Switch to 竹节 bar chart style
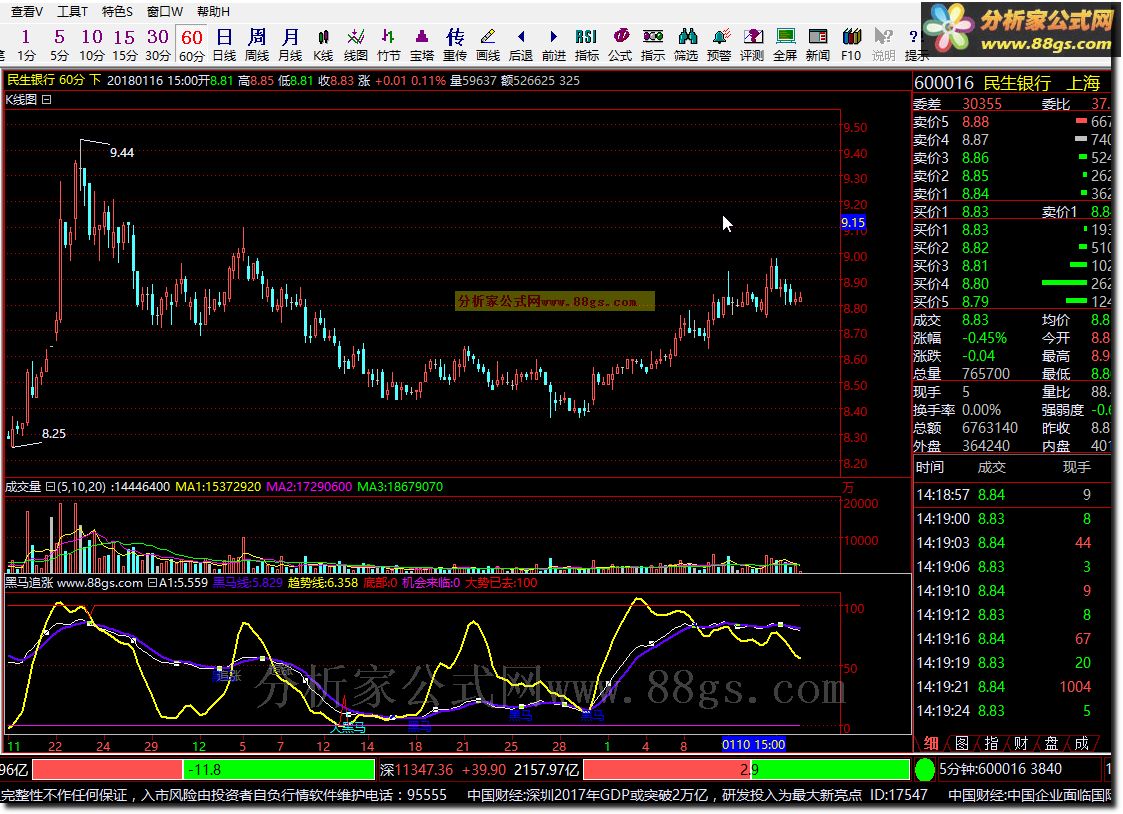The width and height of the screenshot is (1123, 814). pos(388,44)
